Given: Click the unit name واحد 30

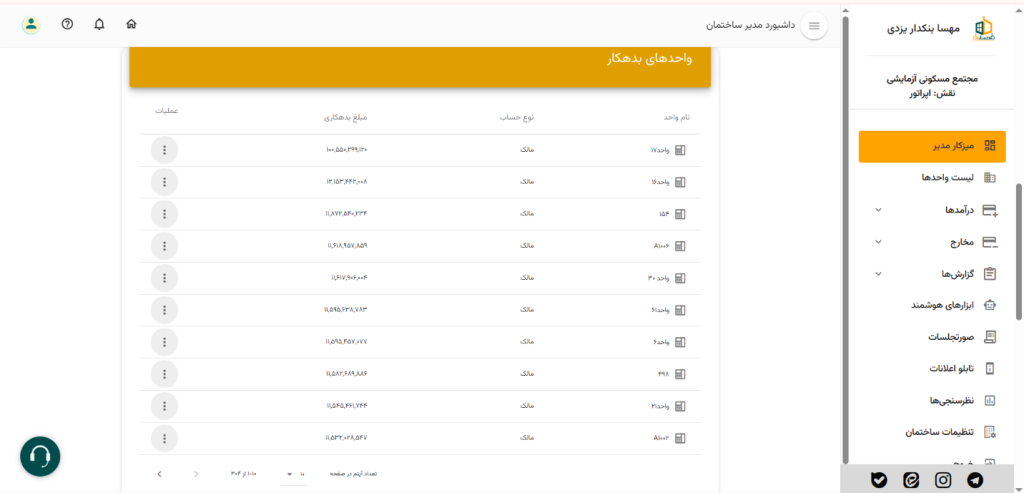Looking at the screenshot, I should pyautogui.click(x=658, y=279).
